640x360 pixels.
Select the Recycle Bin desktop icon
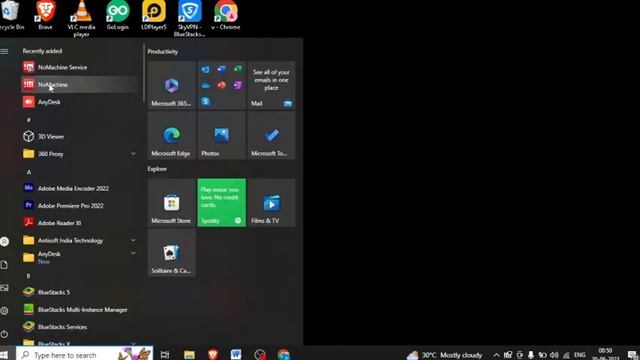pyautogui.click(x=11, y=16)
